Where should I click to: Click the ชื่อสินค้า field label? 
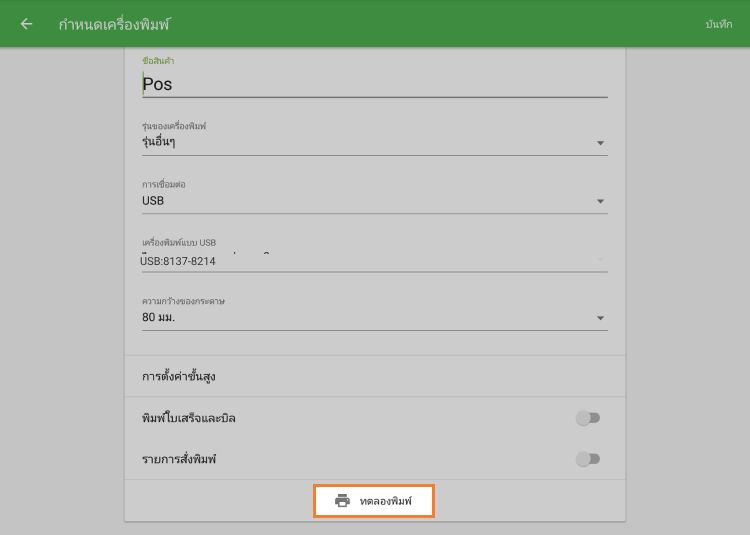pos(158,61)
